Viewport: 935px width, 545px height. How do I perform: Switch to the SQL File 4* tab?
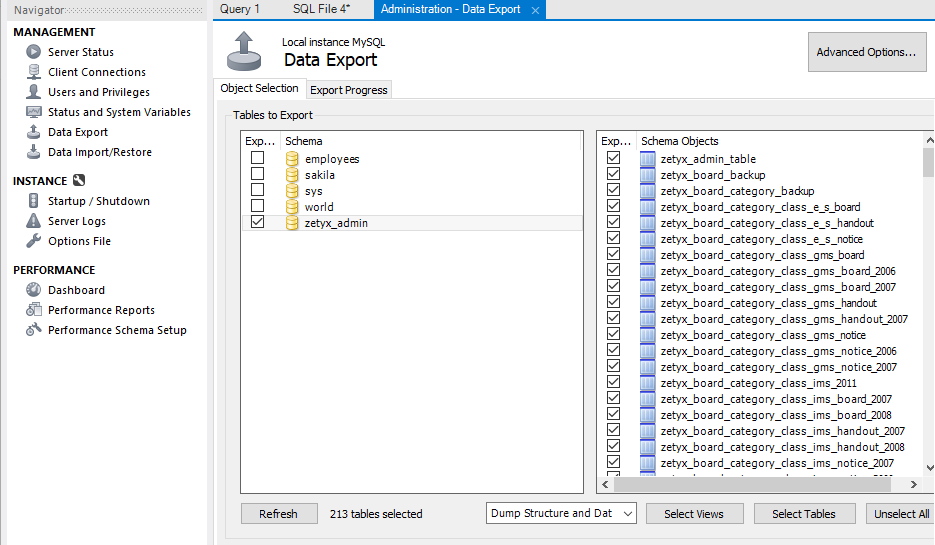pyautogui.click(x=321, y=9)
